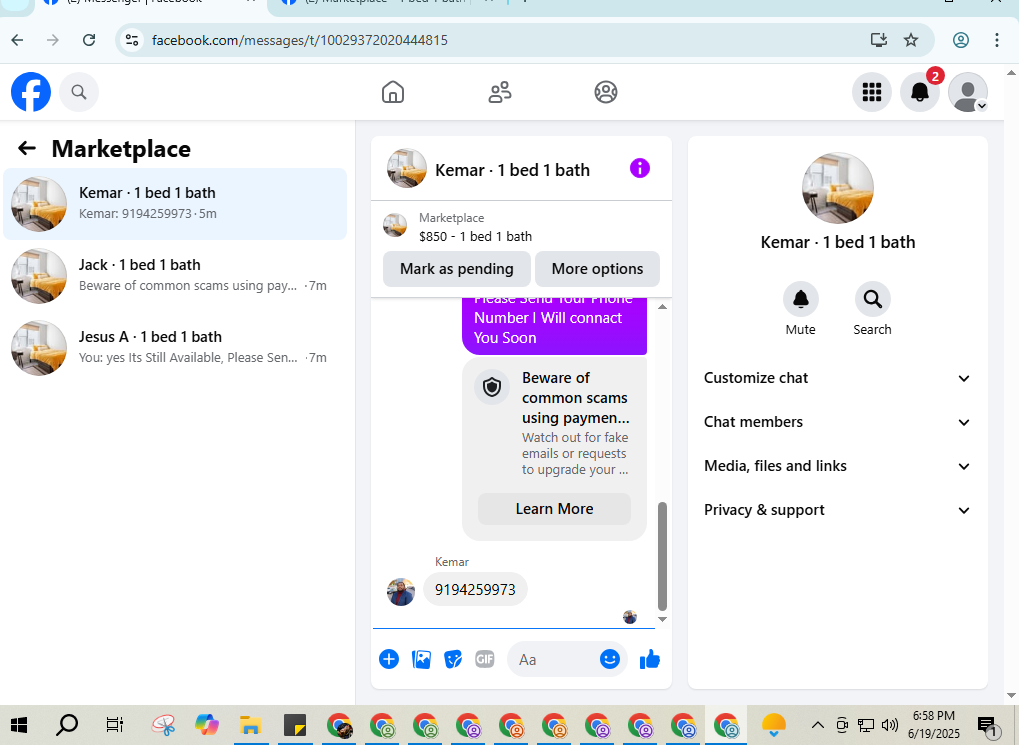
Task: Show hidden tray icons chevron
Action: click(x=818, y=724)
